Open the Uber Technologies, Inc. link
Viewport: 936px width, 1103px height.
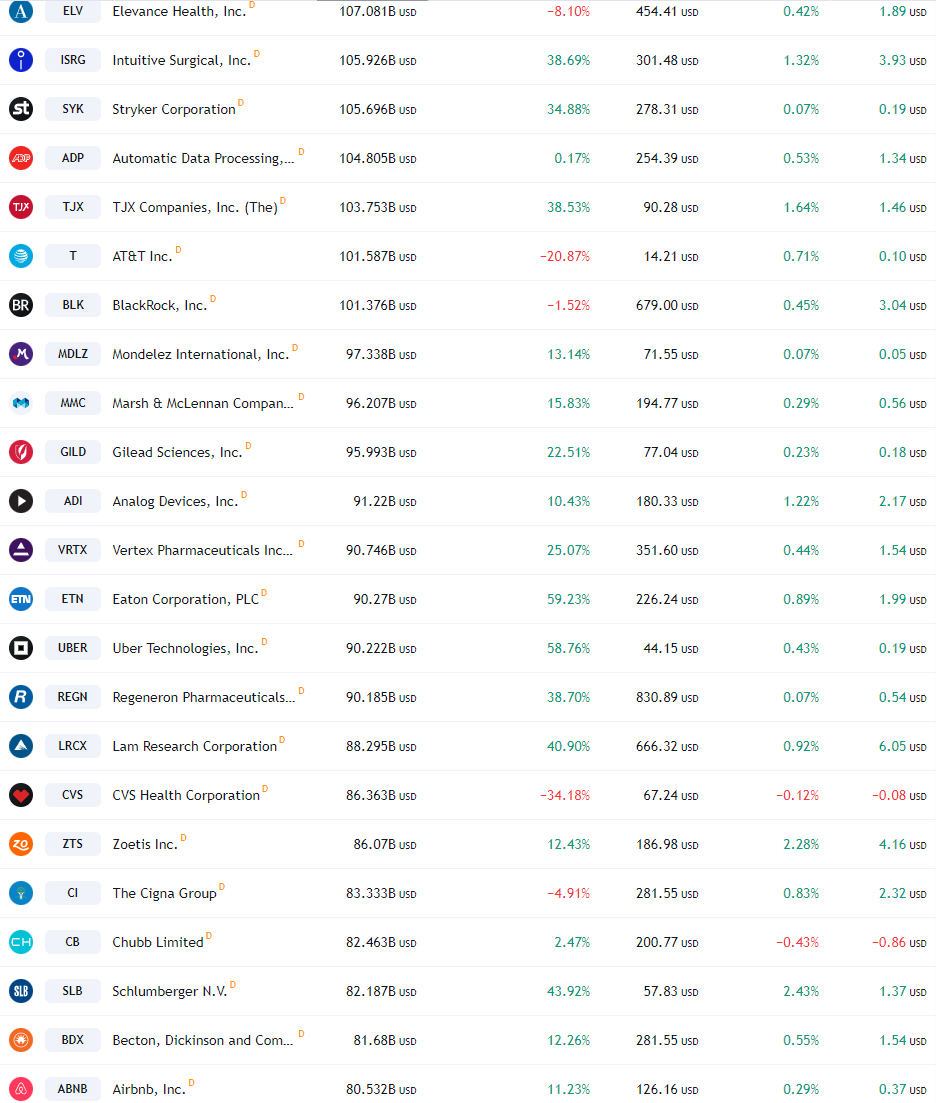tap(186, 648)
